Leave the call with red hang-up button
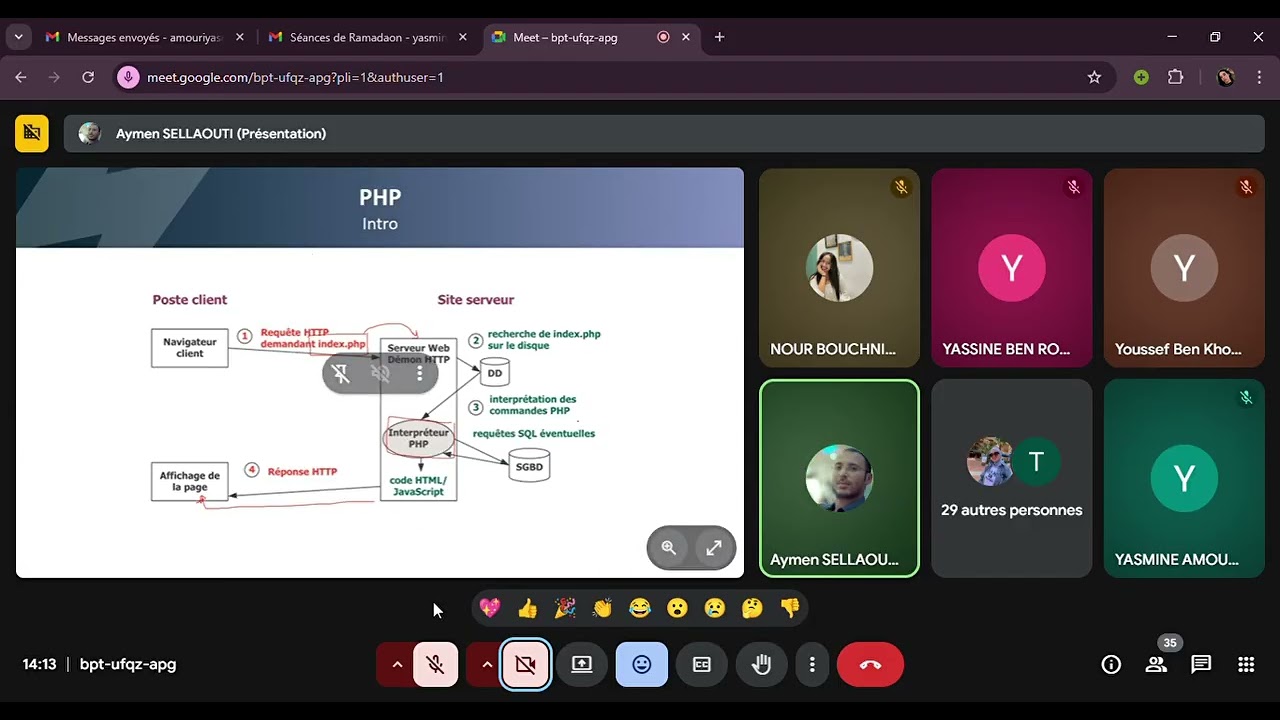Screen dimensions: 1280x720 (x=870, y=664)
